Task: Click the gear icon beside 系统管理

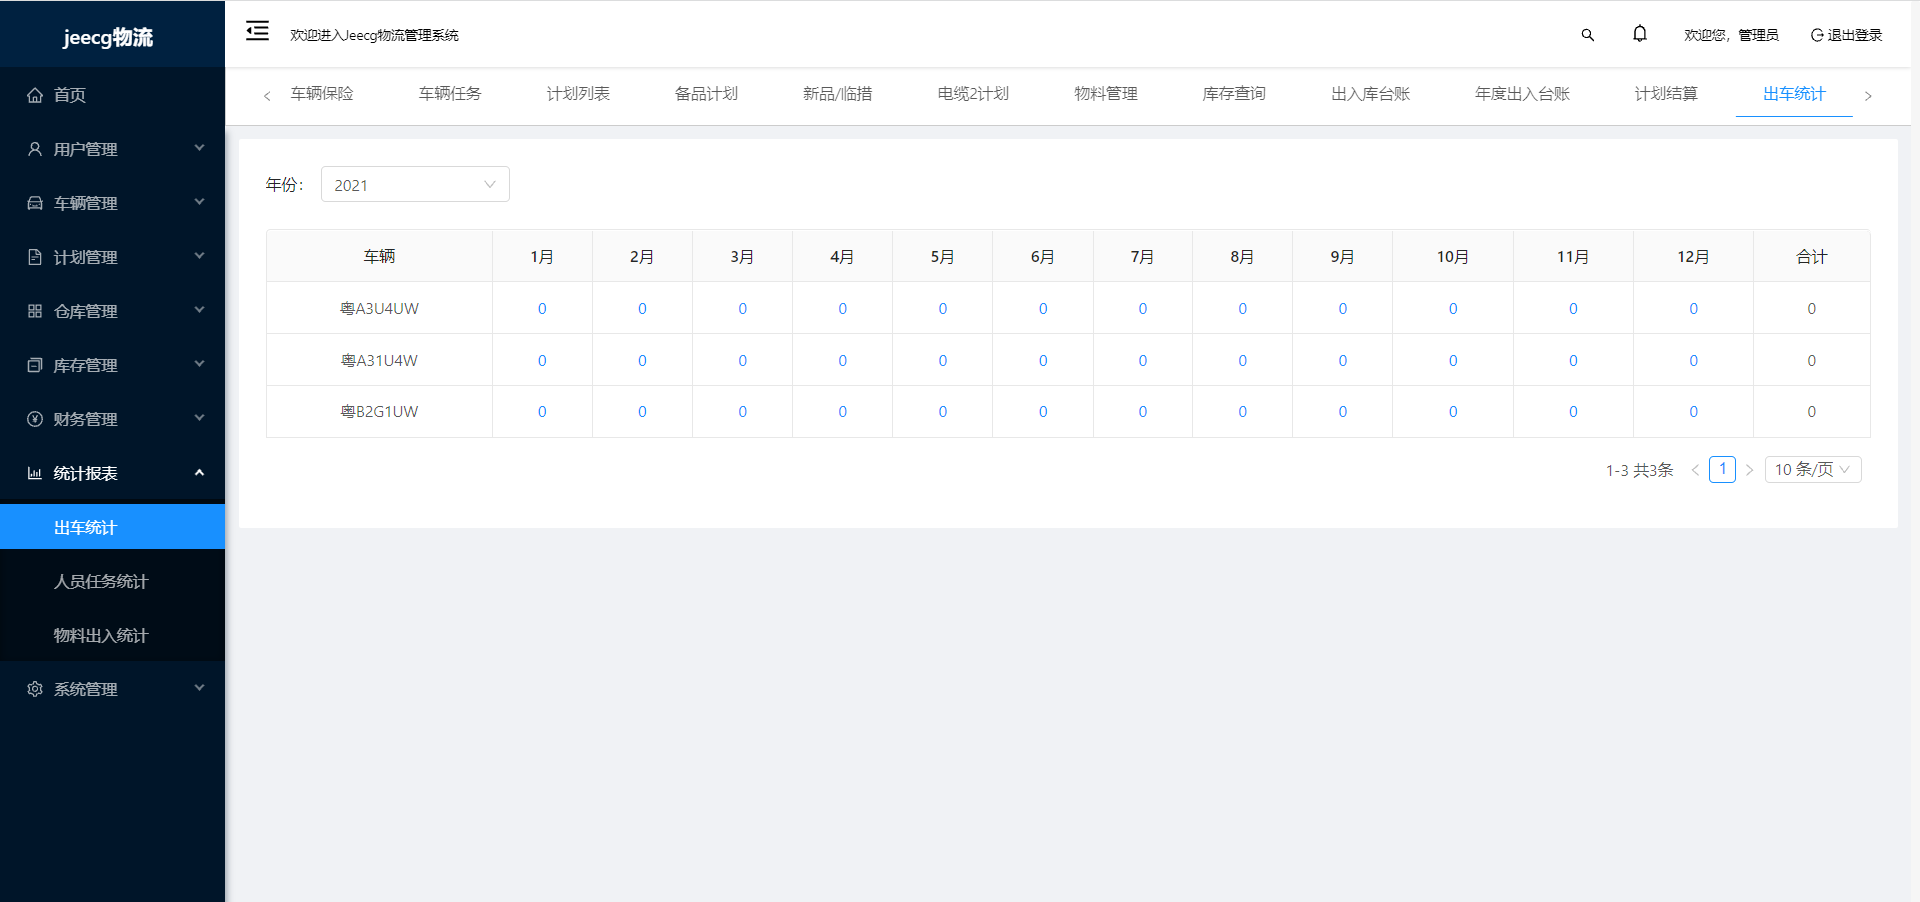Action: (35, 689)
